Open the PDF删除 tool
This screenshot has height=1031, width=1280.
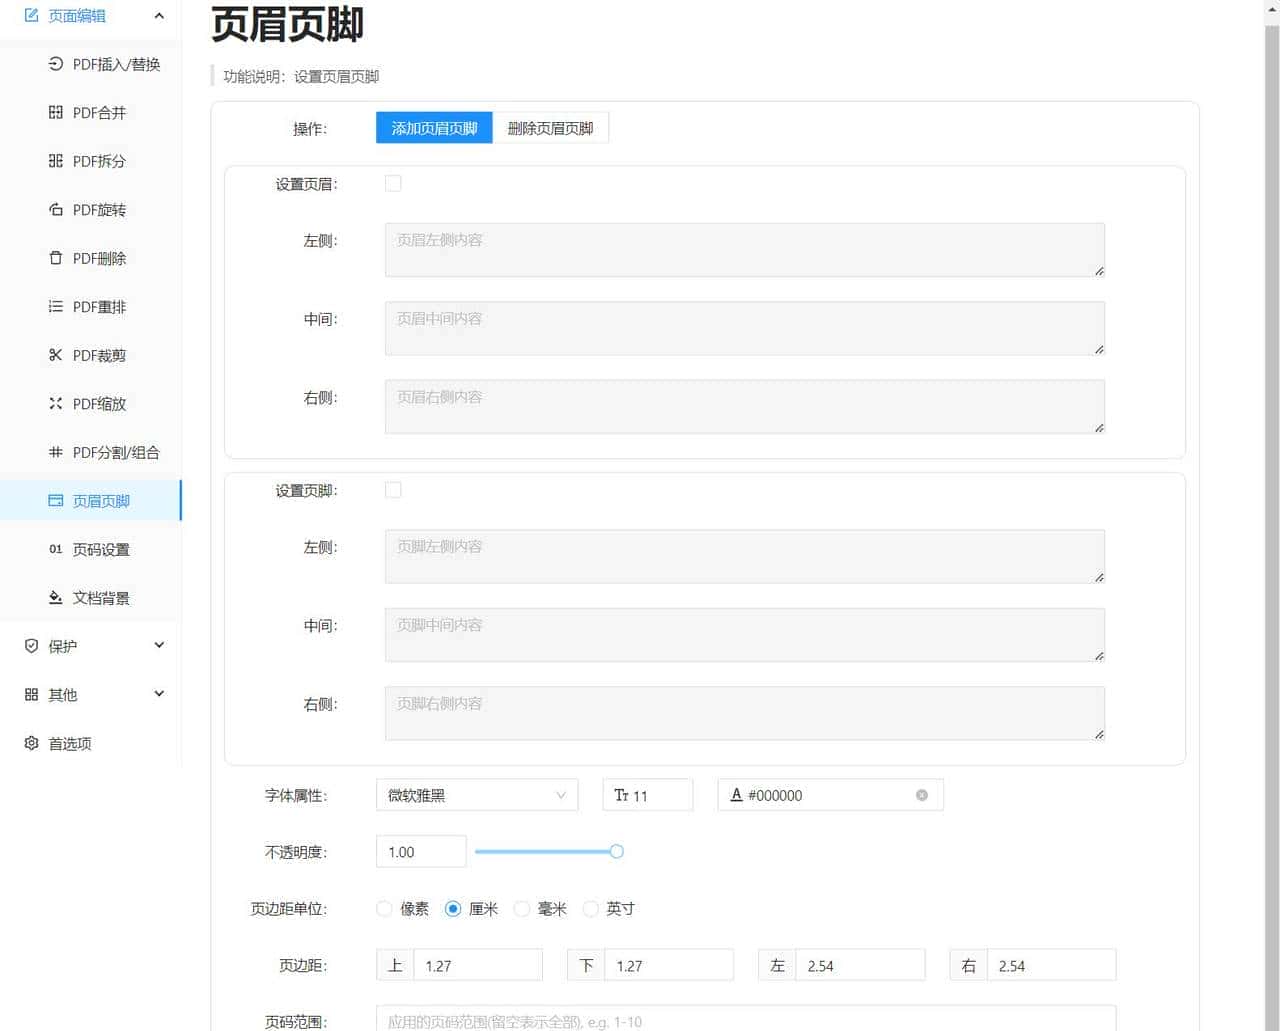tap(99, 258)
